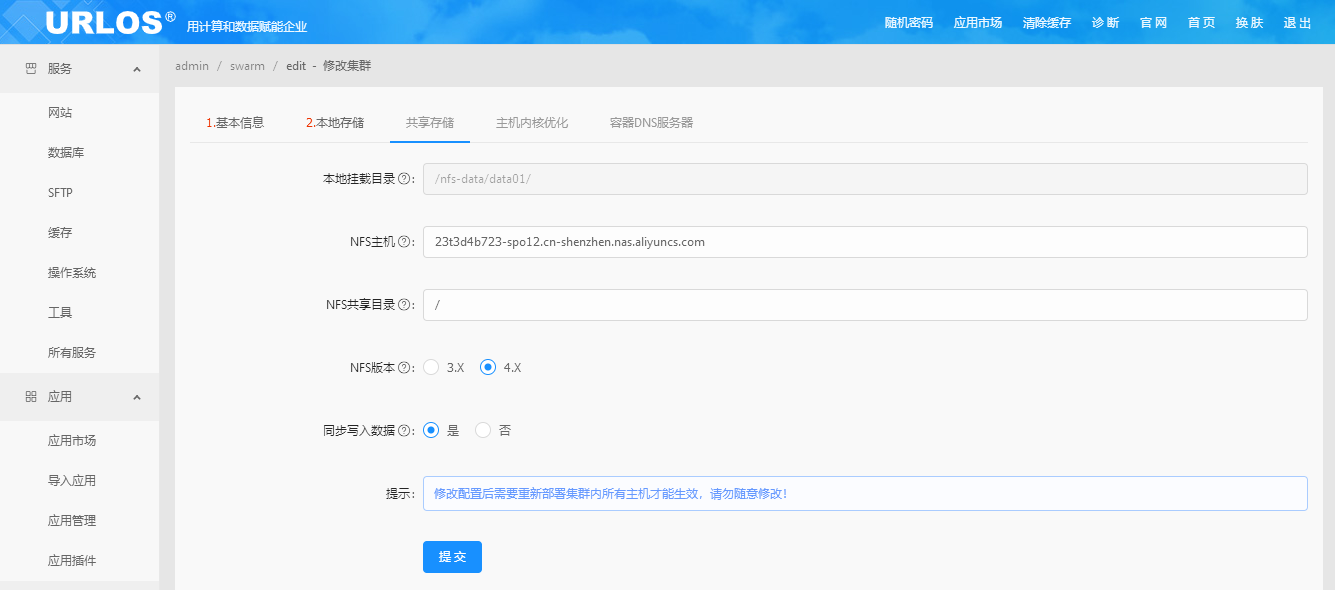Choose 否 for 同步写入数据
The height and width of the screenshot is (590, 1335).
pos(484,430)
